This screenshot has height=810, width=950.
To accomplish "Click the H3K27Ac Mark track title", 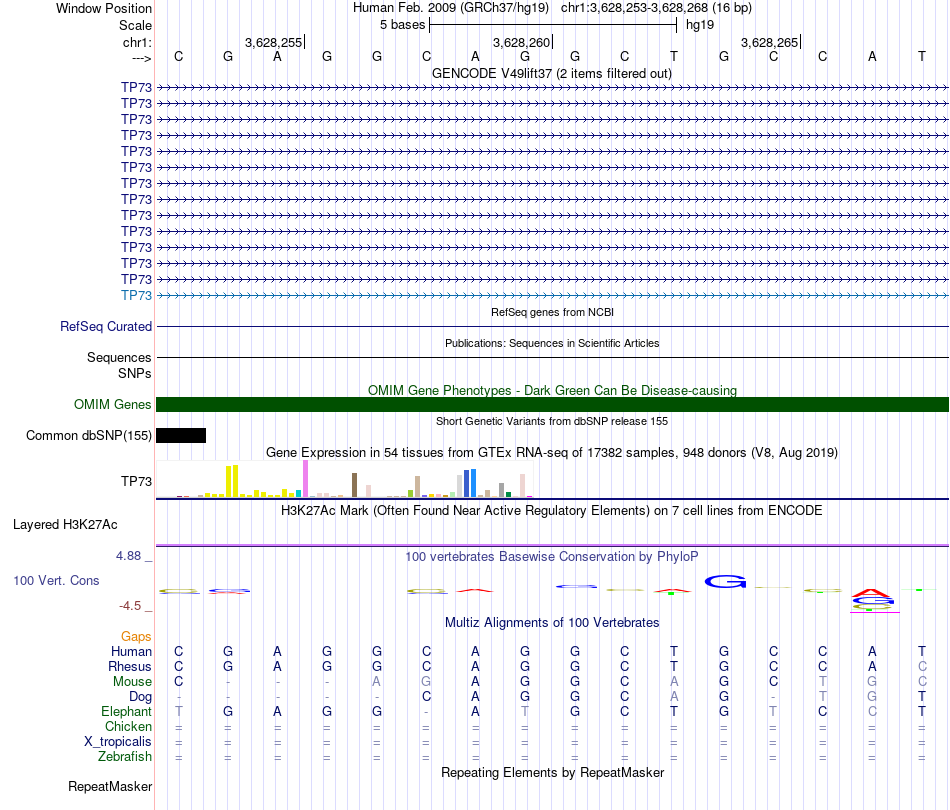I will pos(551,511).
